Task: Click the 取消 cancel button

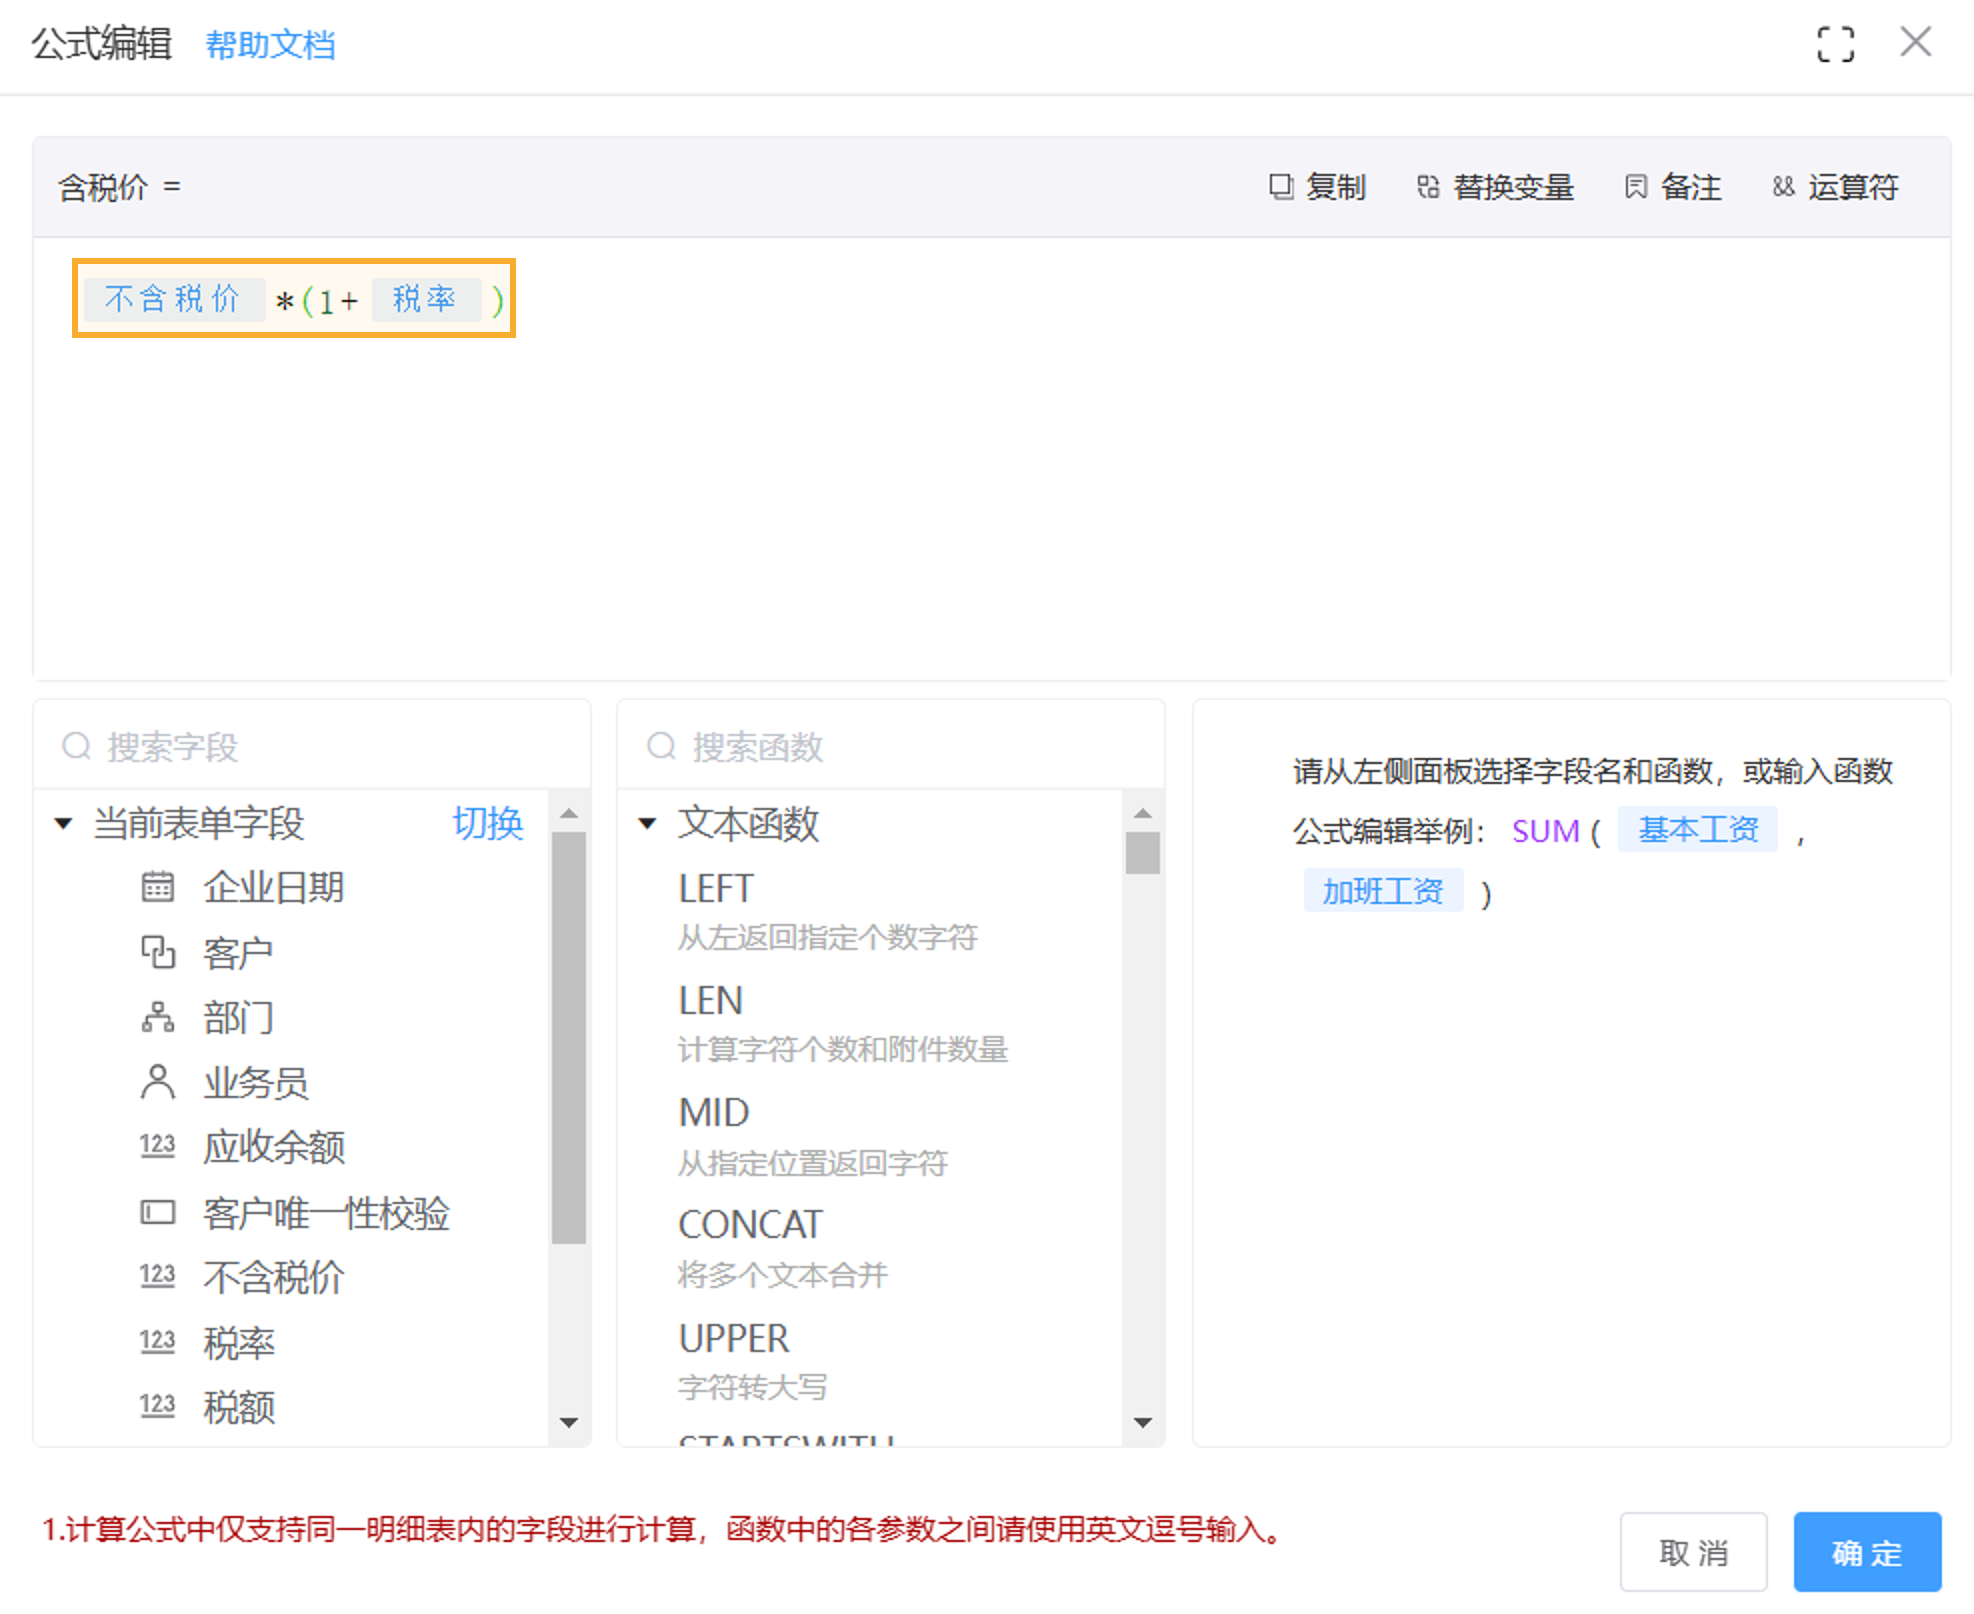Action: click(x=1693, y=1552)
